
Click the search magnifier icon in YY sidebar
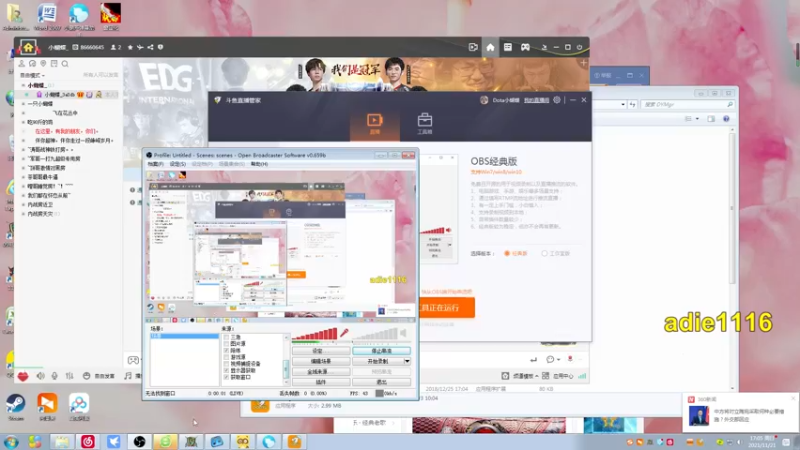coord(65,64)
